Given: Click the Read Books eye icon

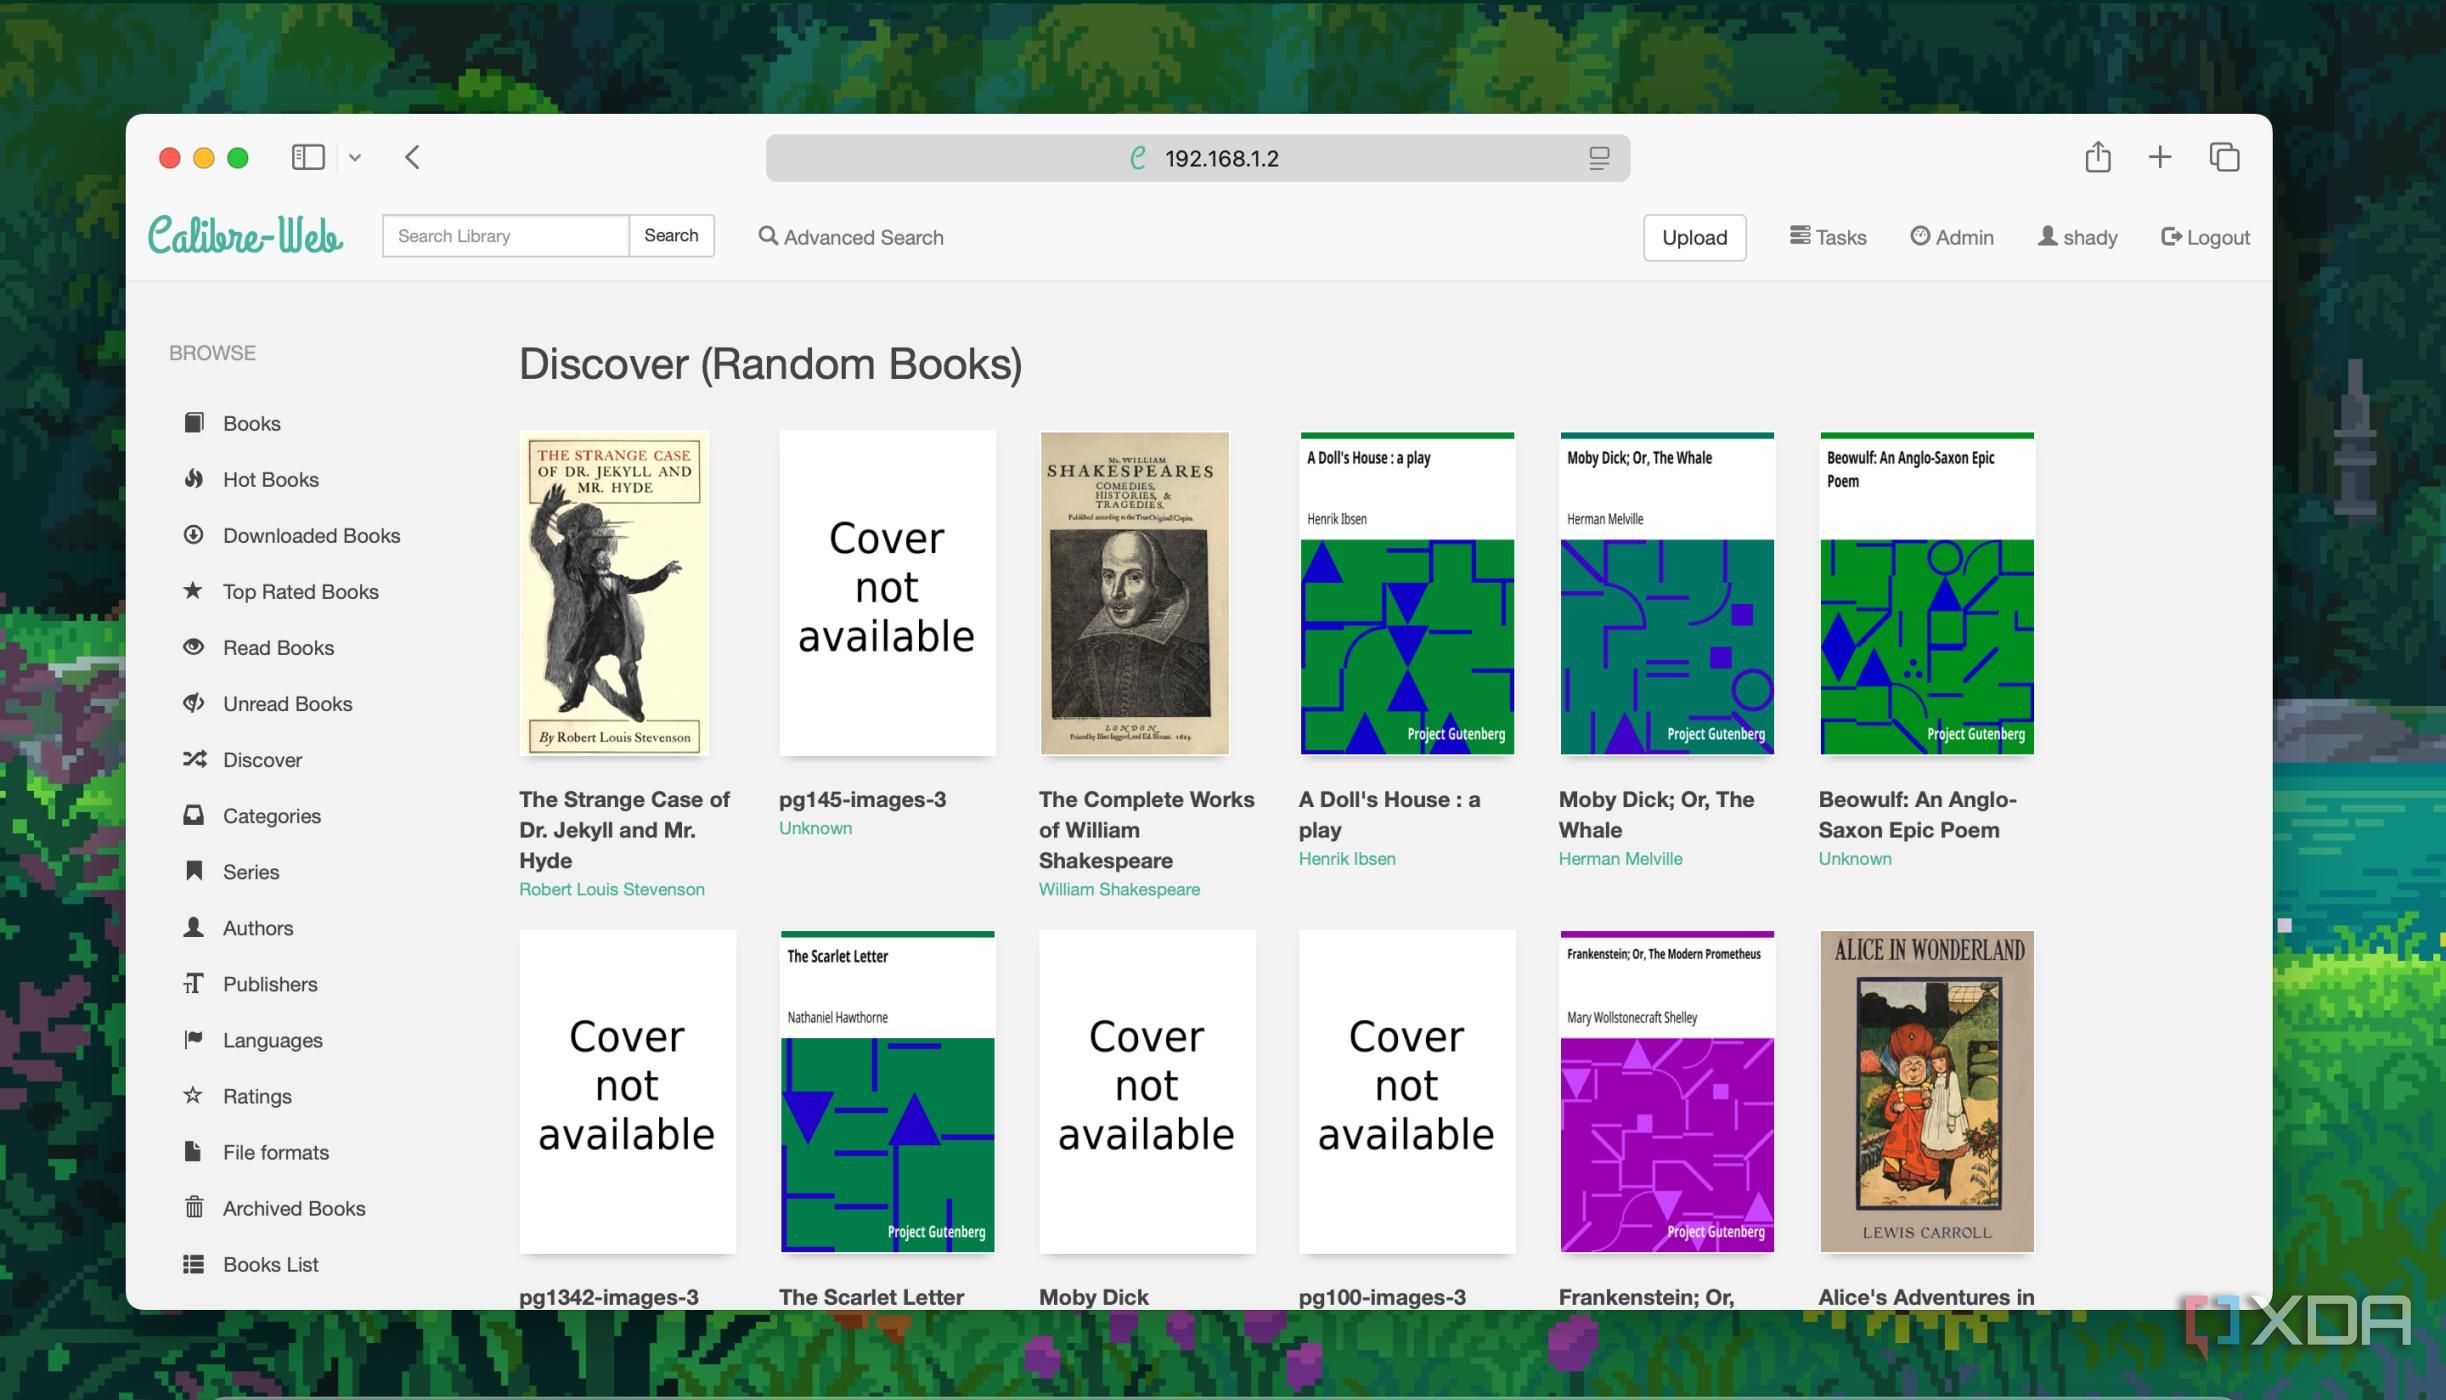Looking at the screenshot, I should coord(194,647).
